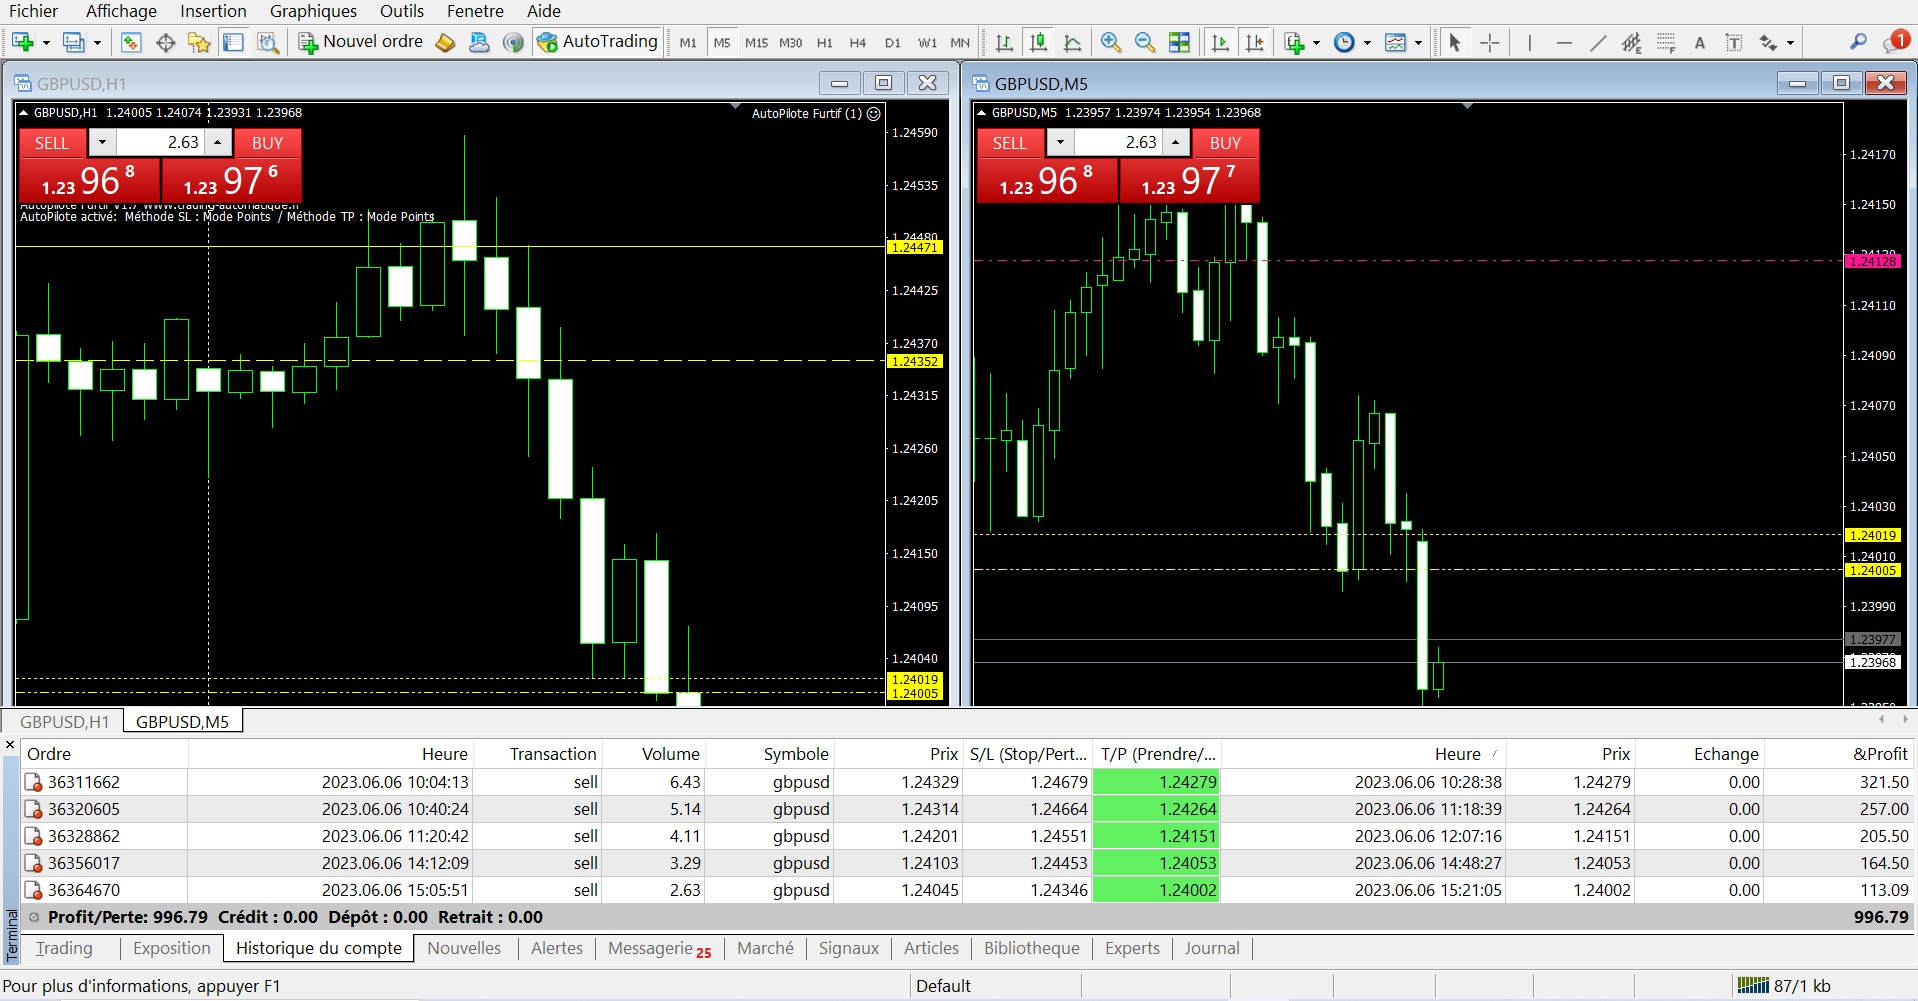The image size is (1918, 1001).
Task: Click the Nouvel ordre button
Action: tap(361, 42)
